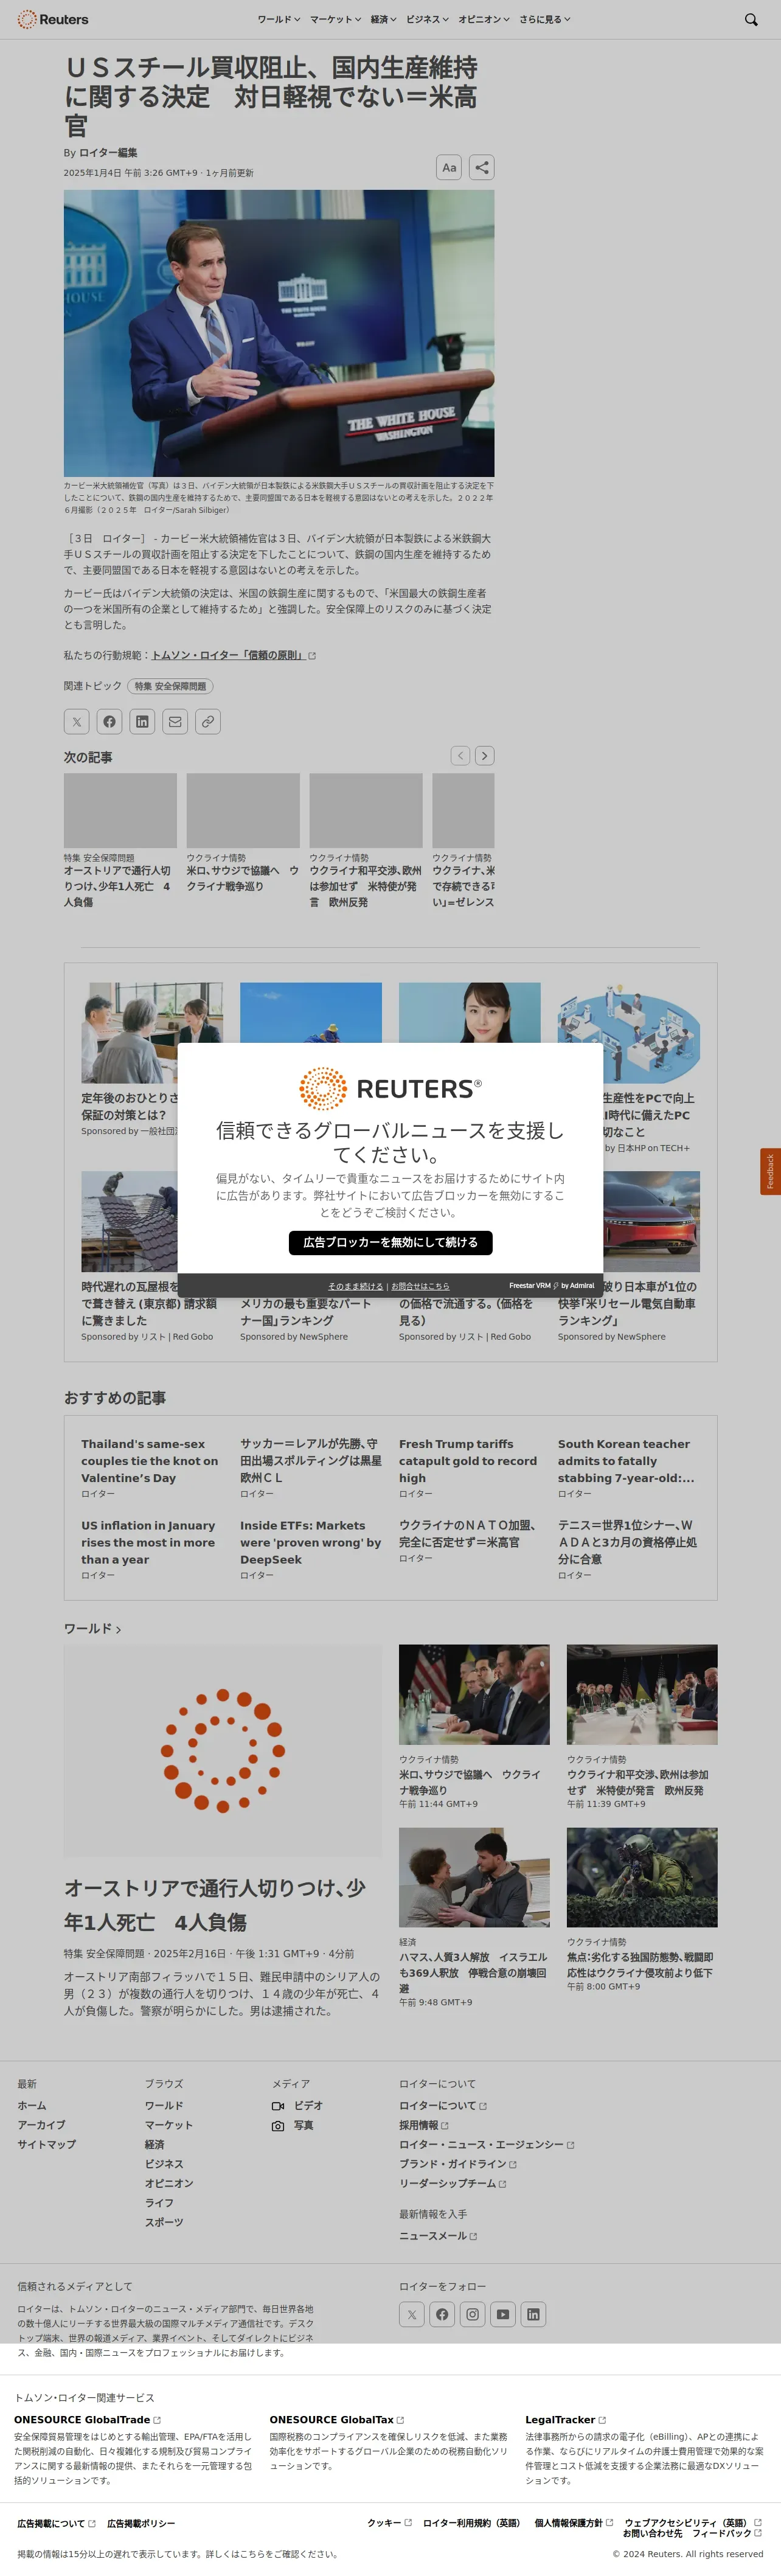Open ビデオ in footer media section

tap(297, 2105)
